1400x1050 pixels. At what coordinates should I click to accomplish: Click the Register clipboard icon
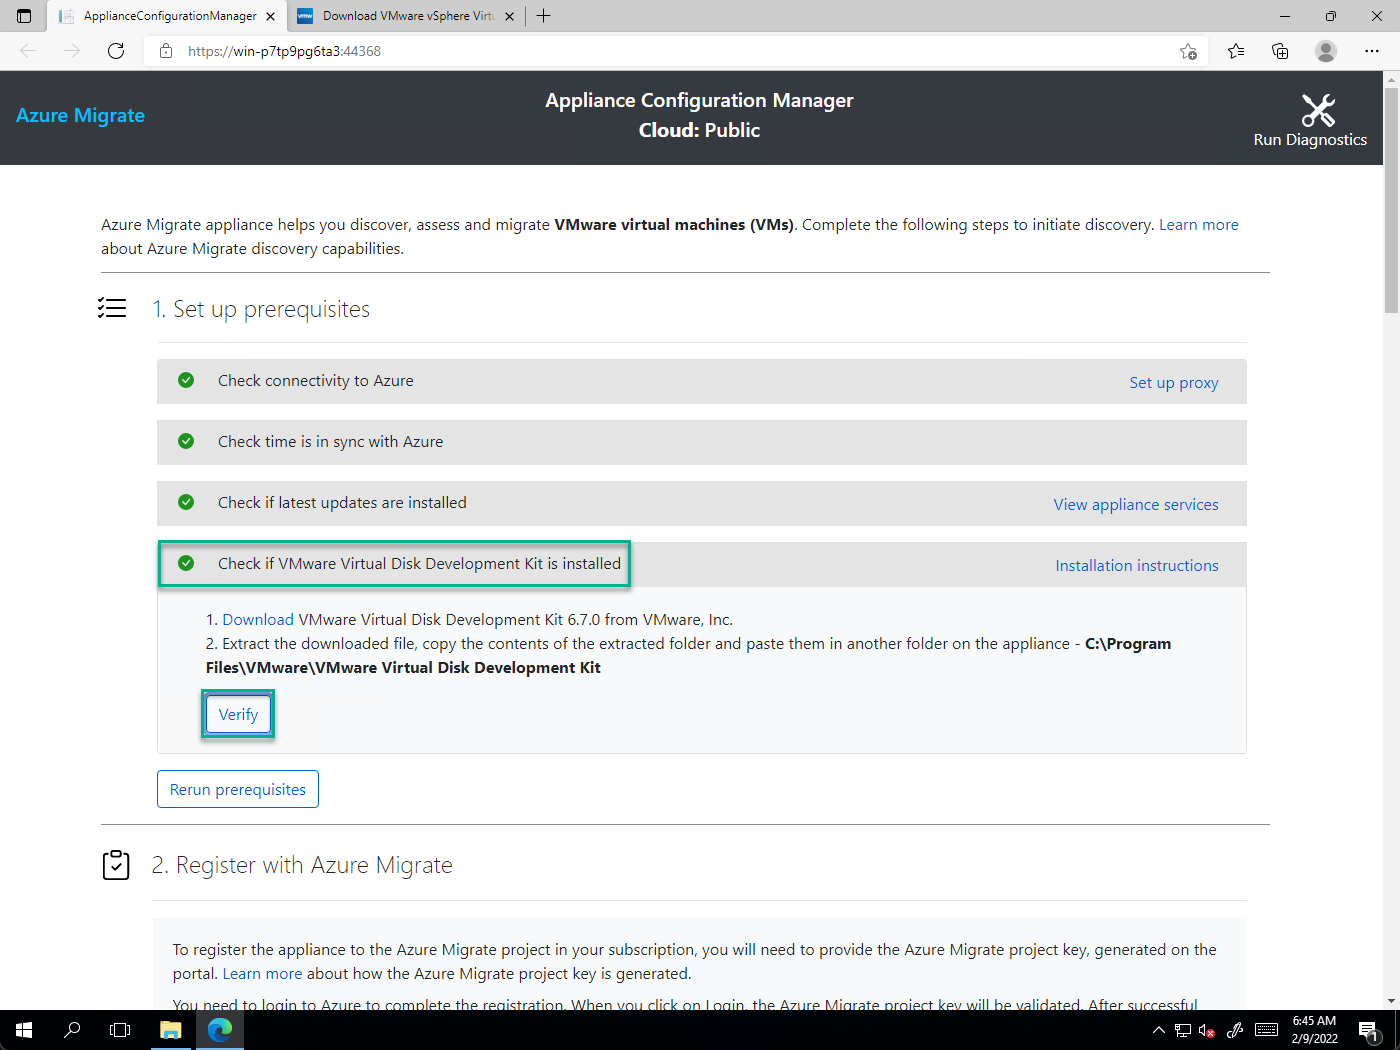coord(116,864)
